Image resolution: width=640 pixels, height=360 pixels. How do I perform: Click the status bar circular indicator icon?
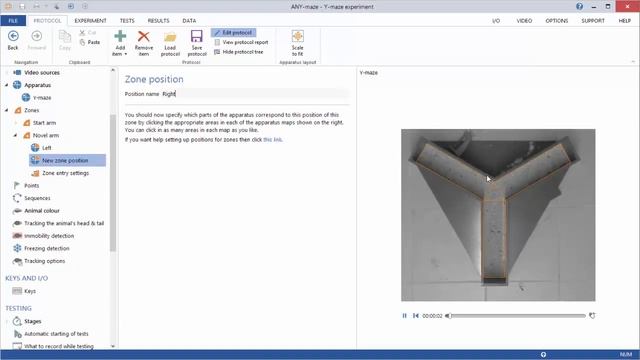click(543, 355)
